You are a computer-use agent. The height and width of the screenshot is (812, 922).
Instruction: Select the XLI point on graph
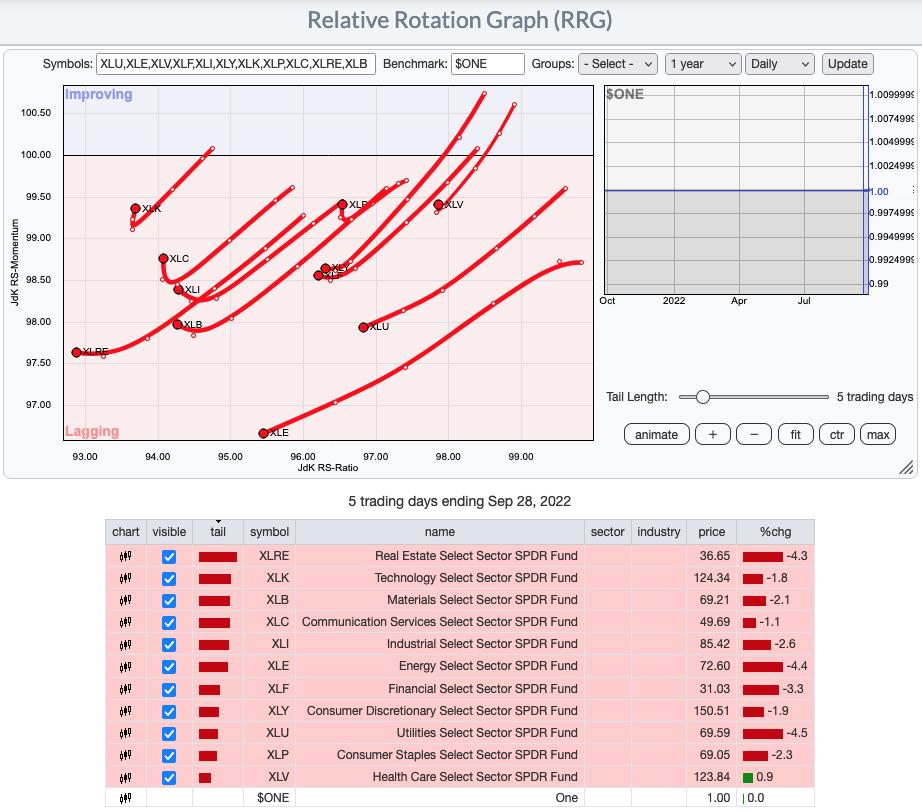click(x=179, y=289)
